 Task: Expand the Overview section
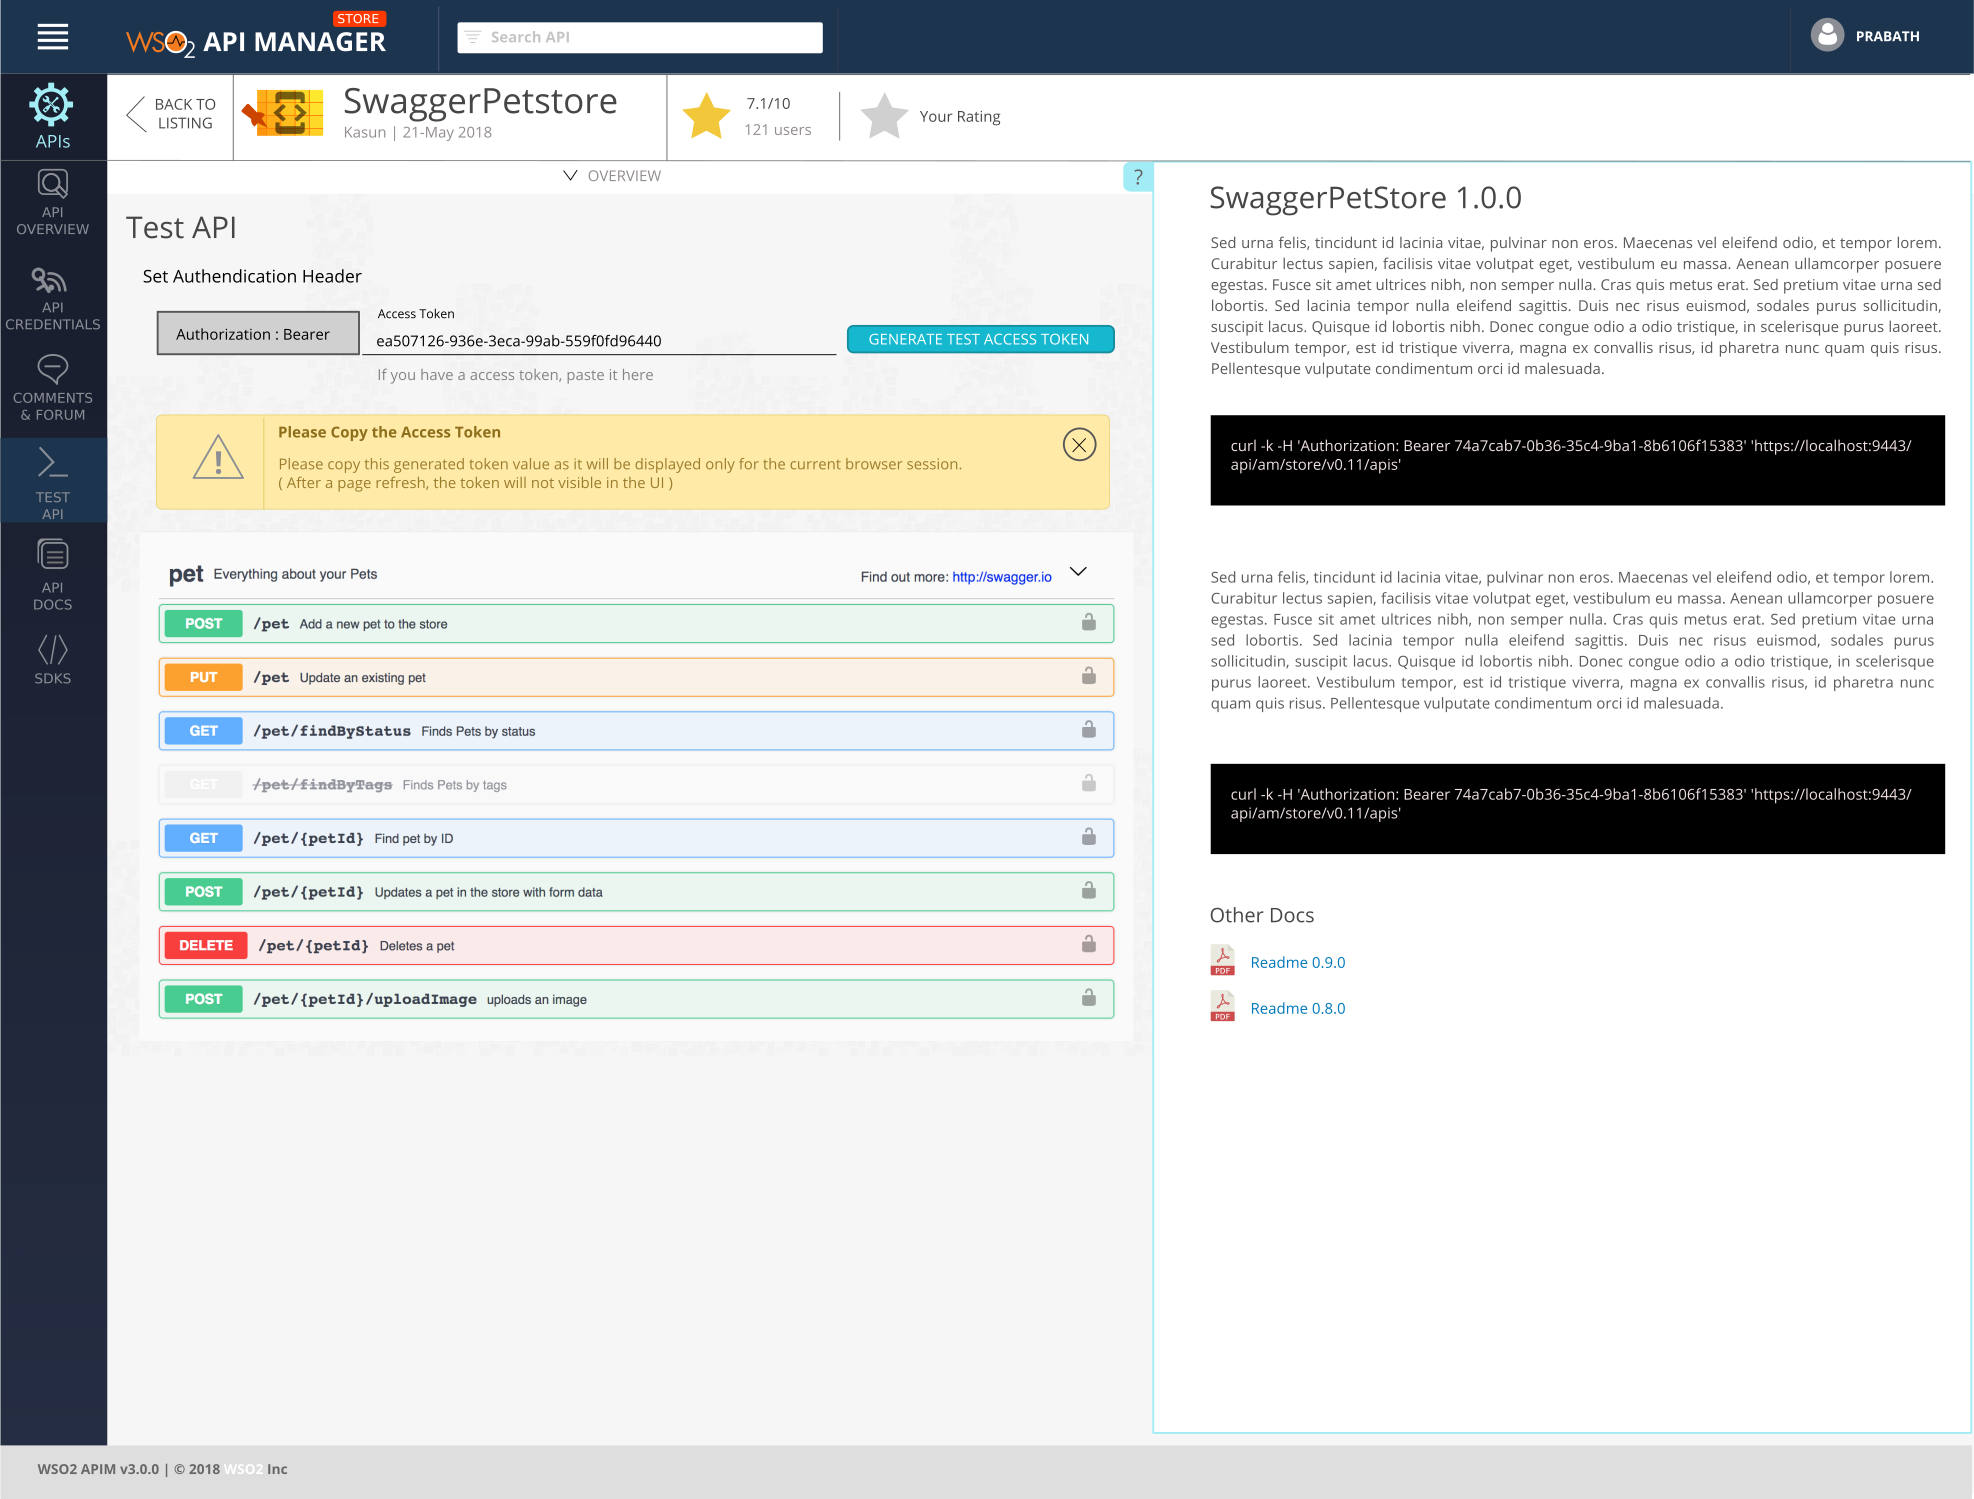point(612,176)
